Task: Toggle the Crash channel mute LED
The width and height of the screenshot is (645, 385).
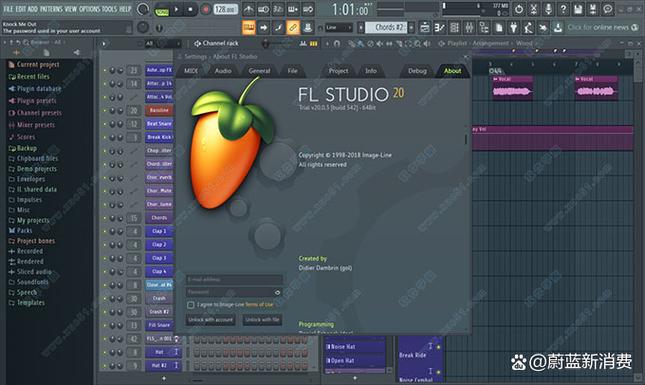Action: tap(105, 299)
